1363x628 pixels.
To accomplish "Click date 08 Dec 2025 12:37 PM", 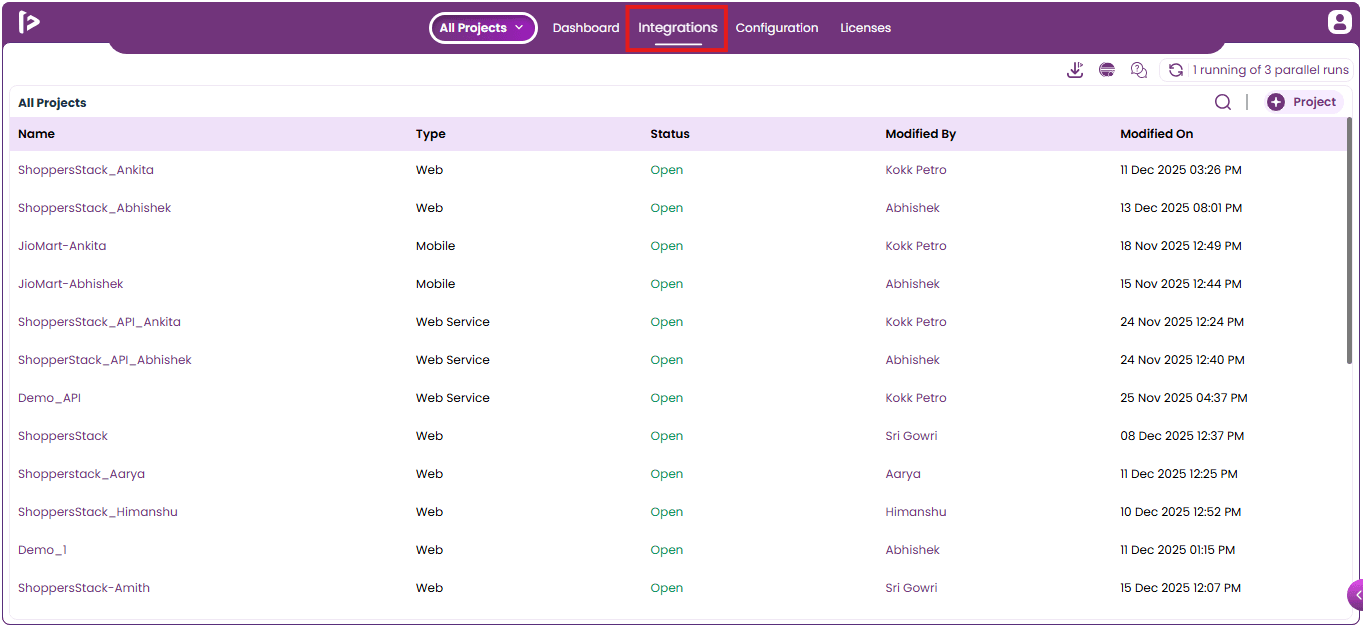I will 1182,436.
